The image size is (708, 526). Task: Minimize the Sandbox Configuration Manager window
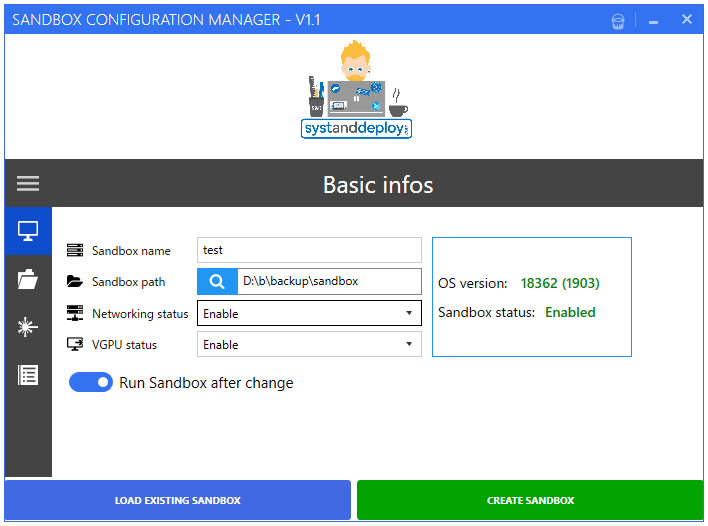(653, 21)
